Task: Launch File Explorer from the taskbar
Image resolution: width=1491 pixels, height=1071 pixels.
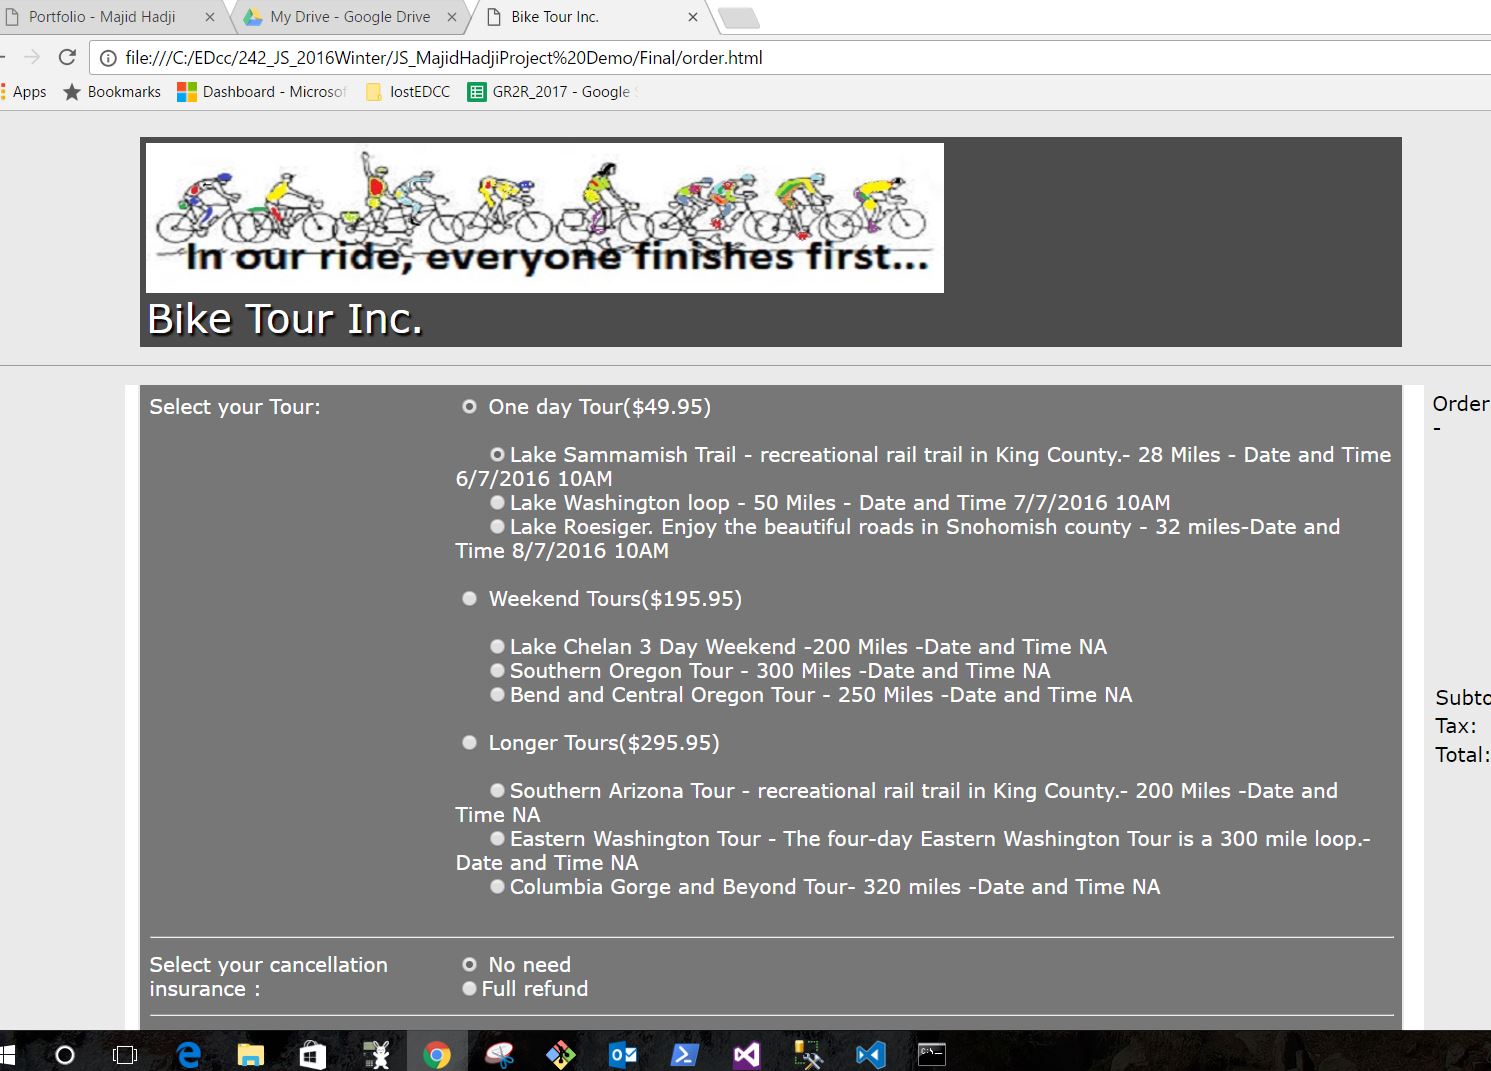Action: point(250,1054)
